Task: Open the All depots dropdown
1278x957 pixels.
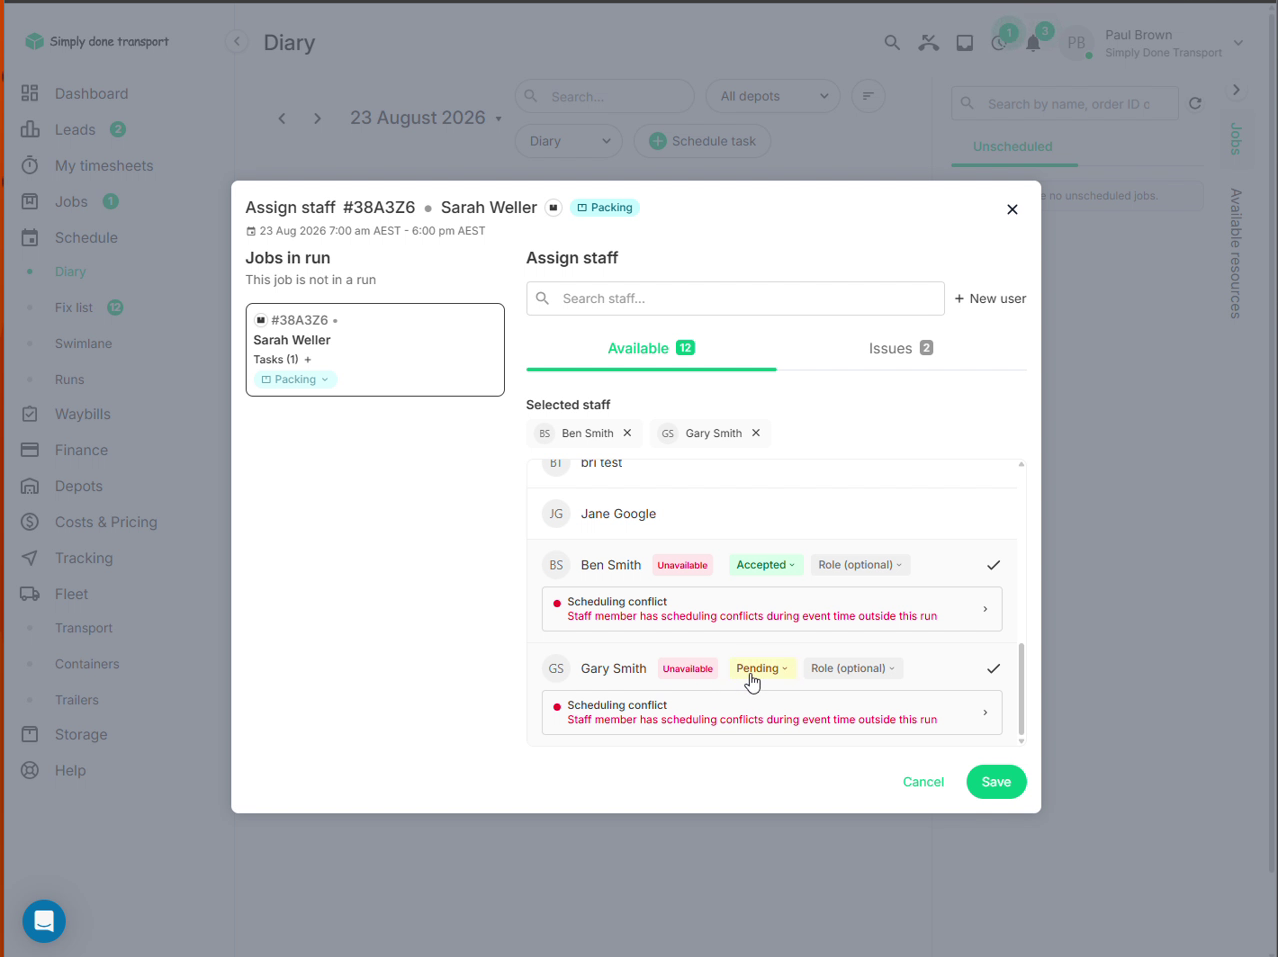Action: pyautogui.click(x=773, y=96)
